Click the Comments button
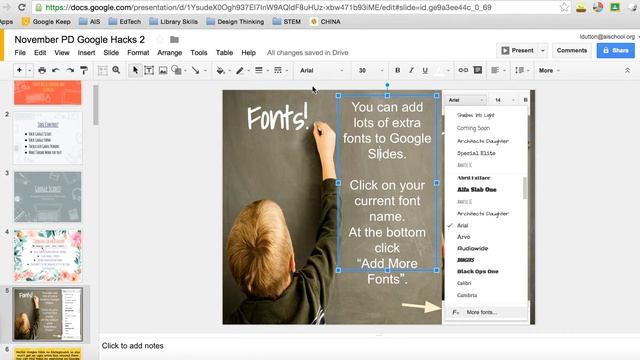The width and height of the screenshot is (640, 360). pyautogui.click(x=572, y=50)
